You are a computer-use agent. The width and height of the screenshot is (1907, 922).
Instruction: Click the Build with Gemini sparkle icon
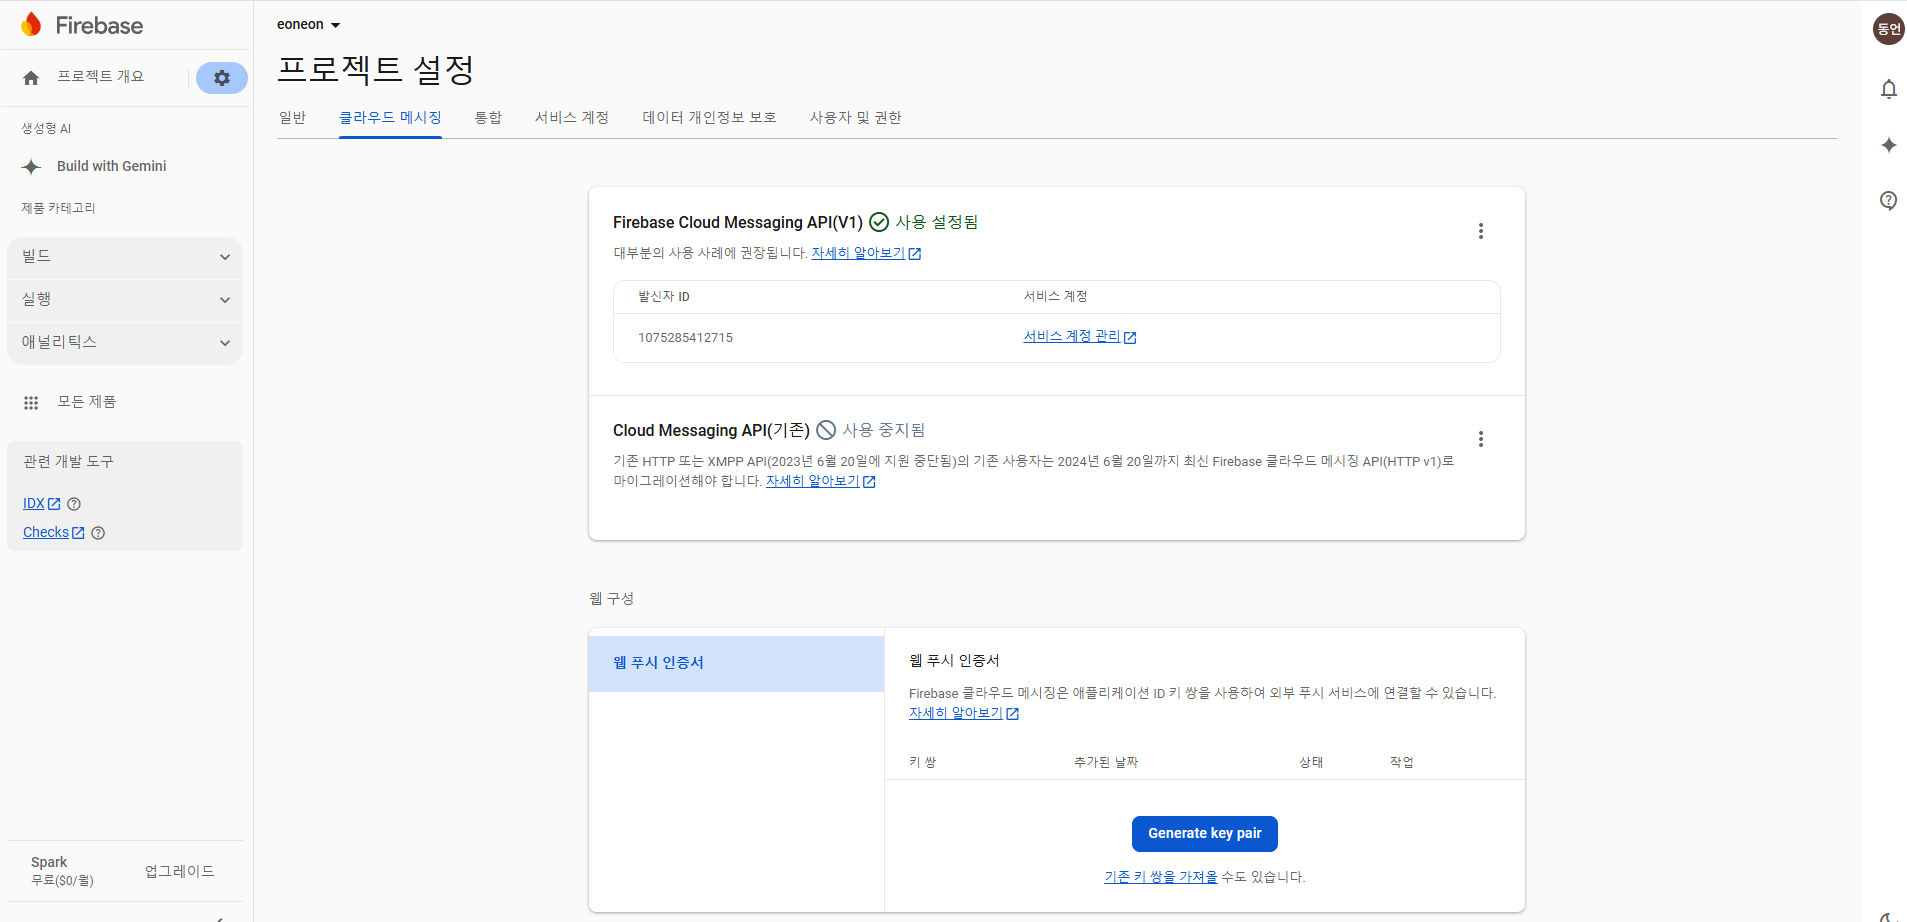click(x=32, y=167)
